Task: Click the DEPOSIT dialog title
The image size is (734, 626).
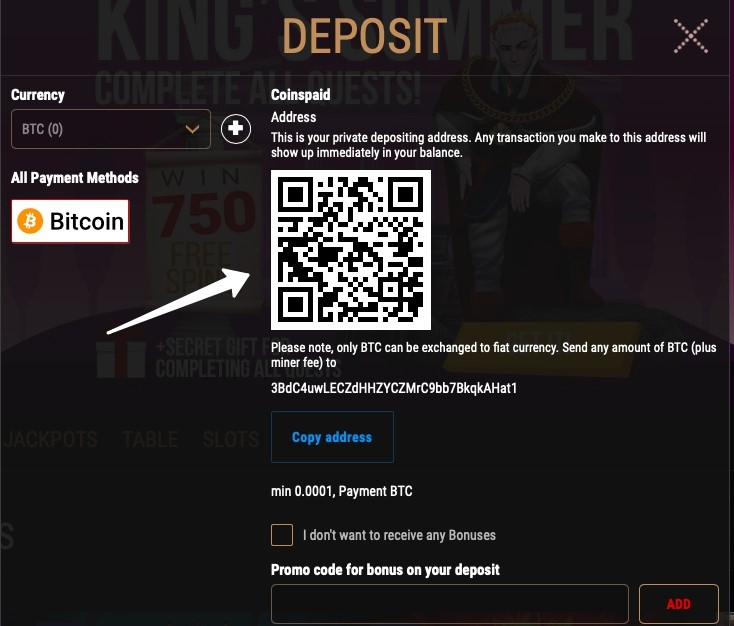Action: pos(365,36)
